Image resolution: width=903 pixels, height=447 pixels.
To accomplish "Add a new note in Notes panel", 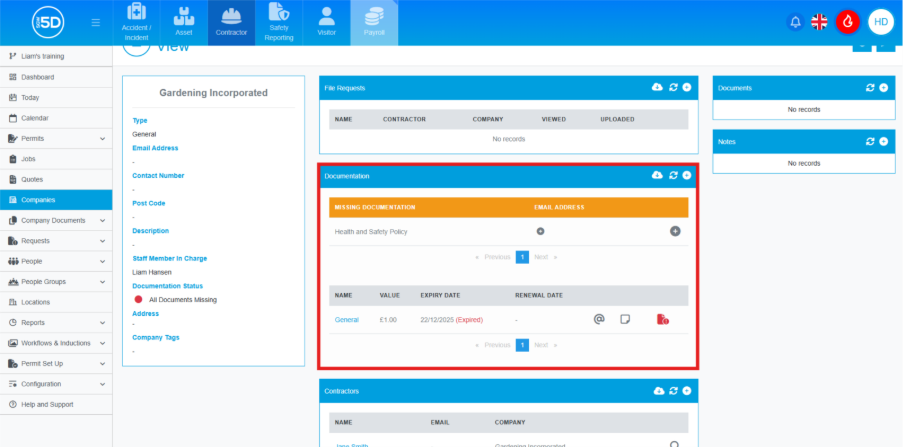I will (x=883, y=142).
